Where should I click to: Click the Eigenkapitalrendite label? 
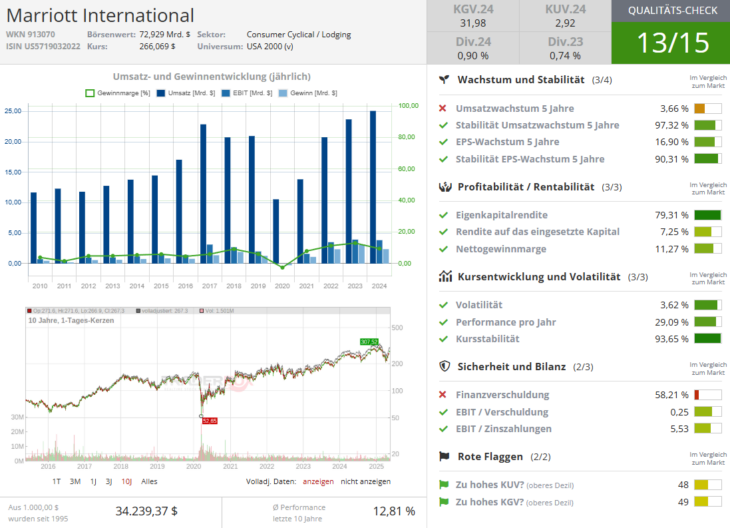click(501, 215)
